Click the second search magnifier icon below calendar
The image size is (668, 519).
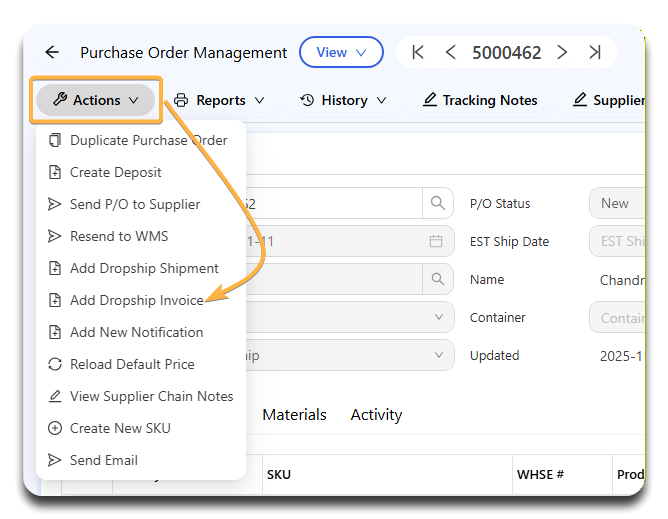click(x=437, y=279)
